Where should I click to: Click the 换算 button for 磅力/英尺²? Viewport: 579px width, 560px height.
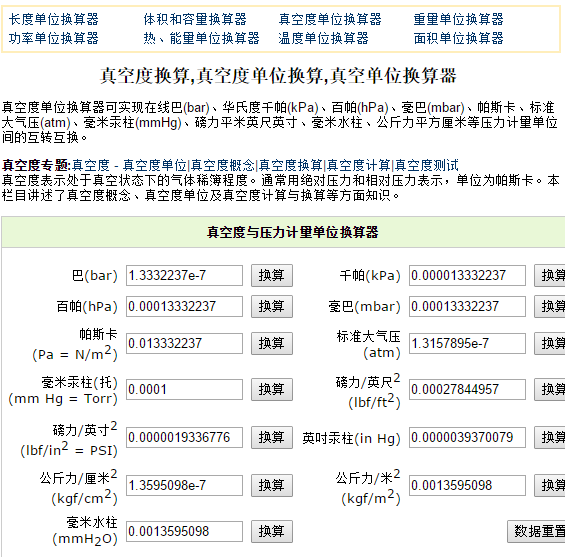[550, 389]
